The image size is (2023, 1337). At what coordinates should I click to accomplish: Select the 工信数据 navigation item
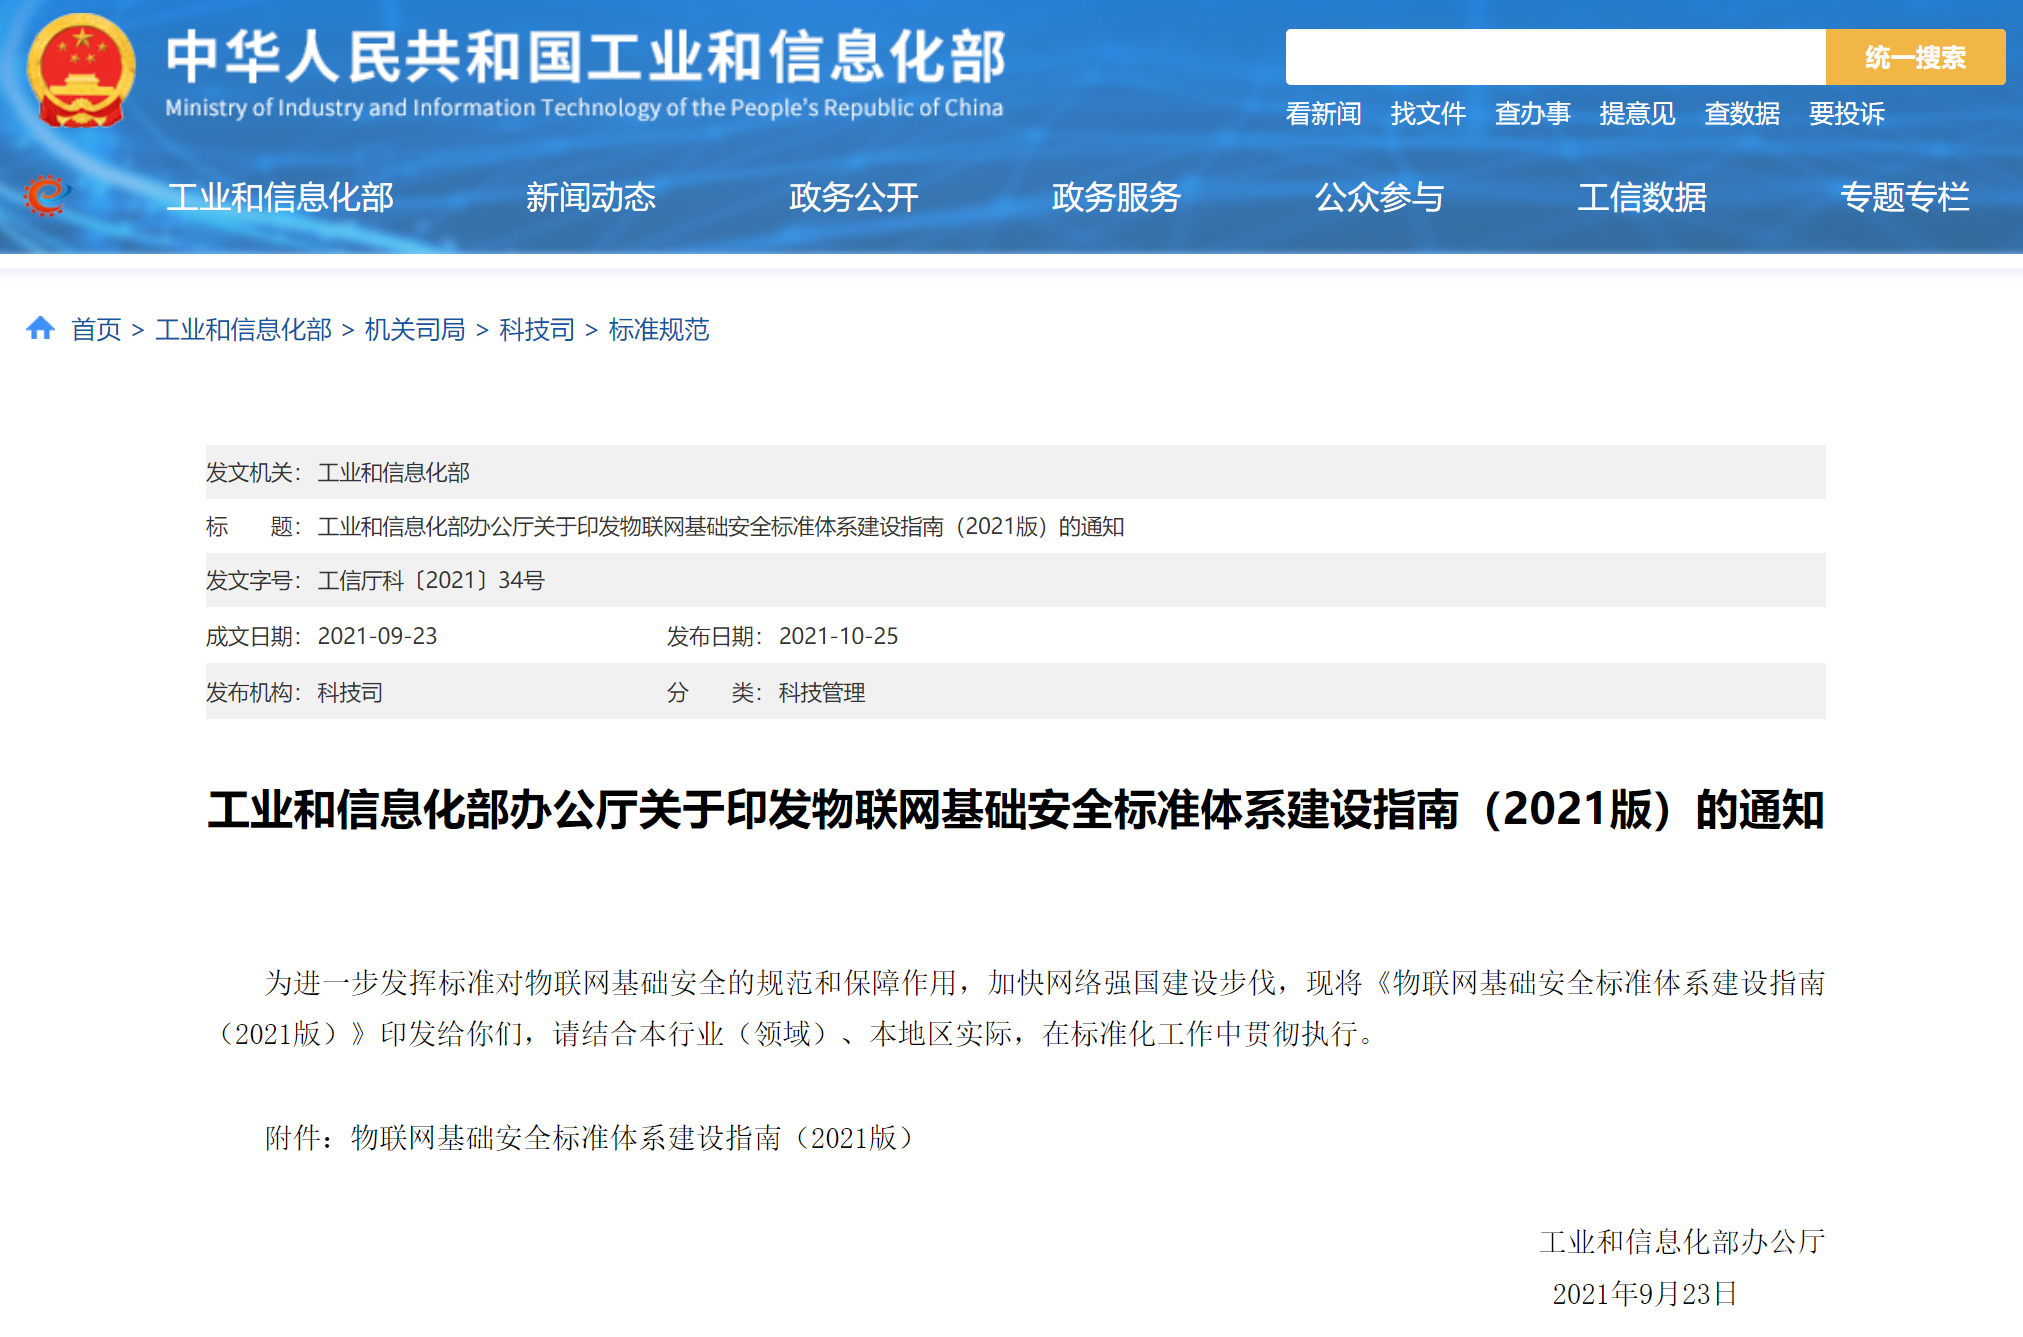point(1642,197)
